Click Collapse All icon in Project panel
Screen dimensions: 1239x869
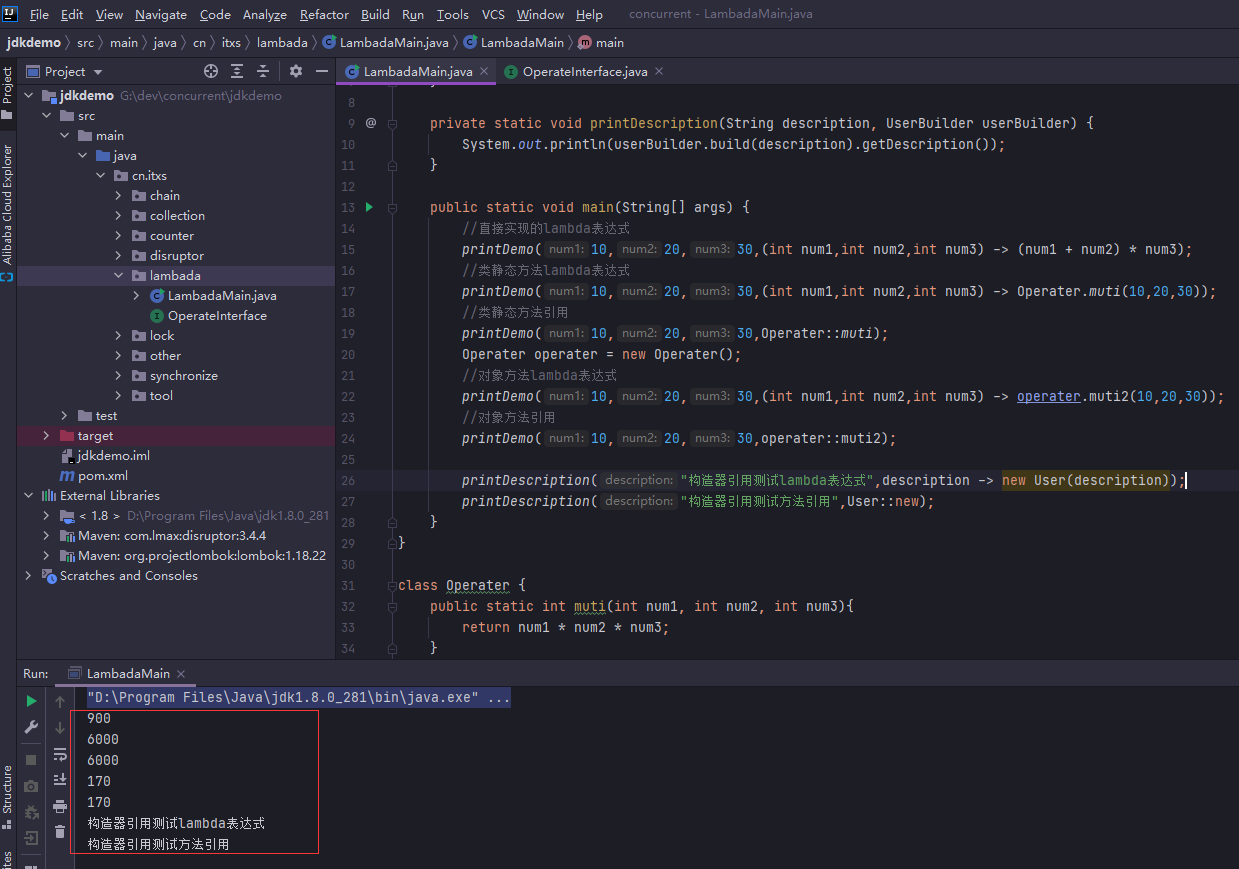point(263,71)
